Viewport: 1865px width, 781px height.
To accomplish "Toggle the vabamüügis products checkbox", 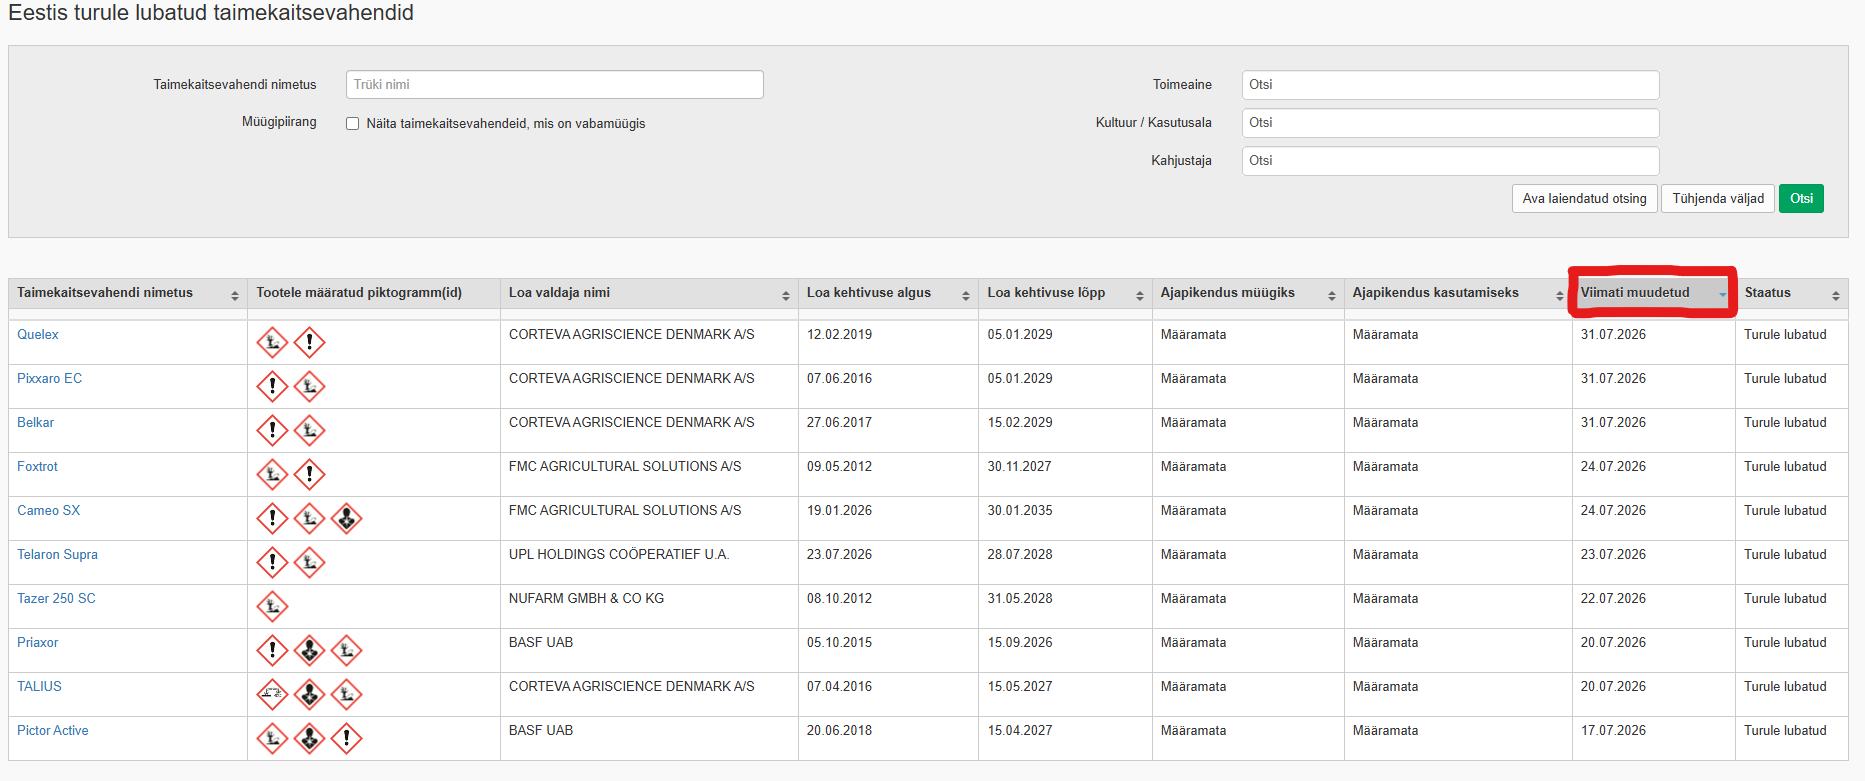I will pos(353,124).
